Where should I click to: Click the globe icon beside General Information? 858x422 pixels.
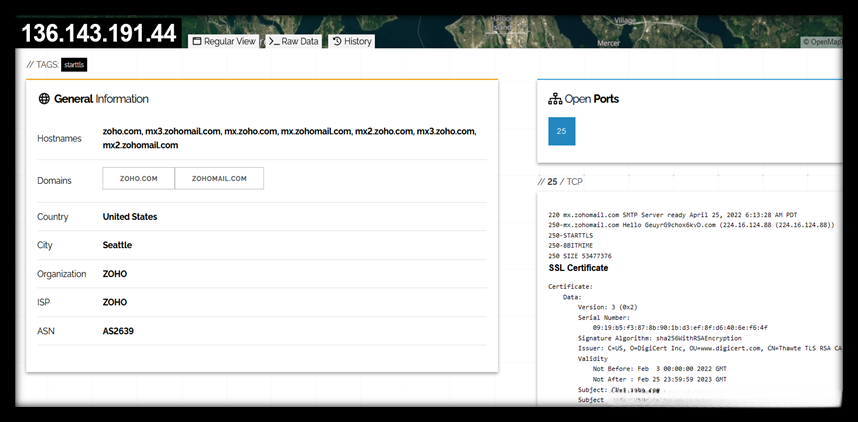pyautogui.click(x=44, y=99)
